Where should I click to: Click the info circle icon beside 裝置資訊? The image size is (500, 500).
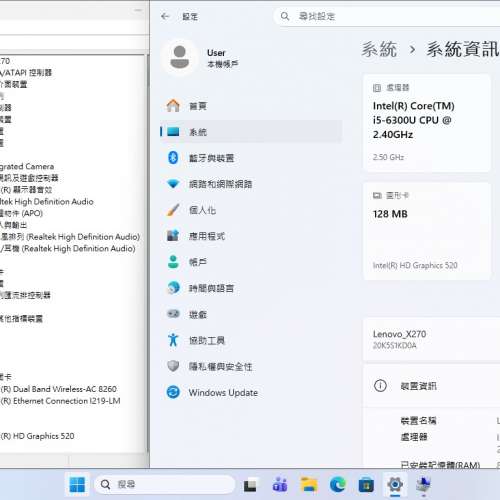click(x=380, y=386)
